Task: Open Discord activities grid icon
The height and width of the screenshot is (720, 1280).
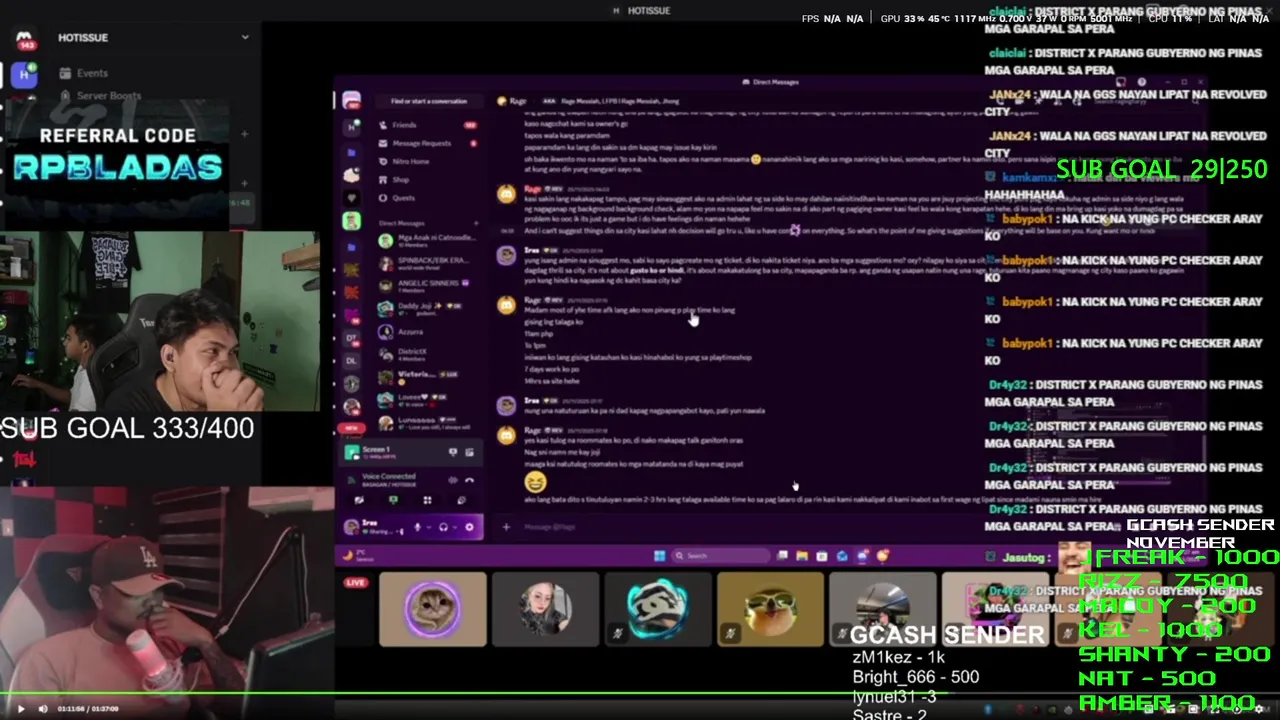Action: pos(427,500)
